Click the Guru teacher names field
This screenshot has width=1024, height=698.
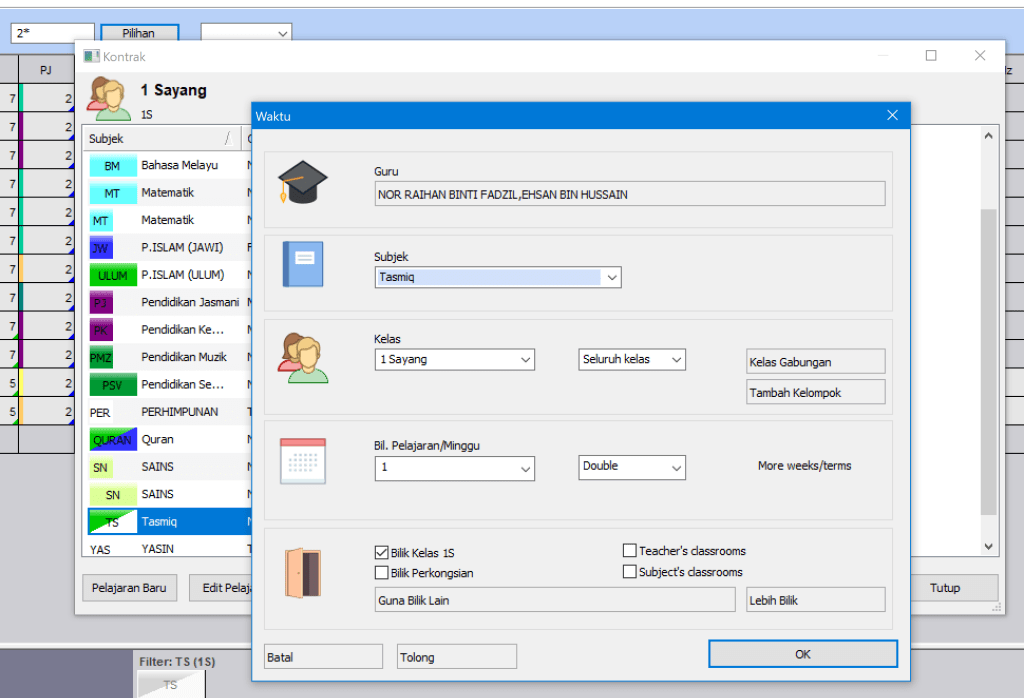[630, 194]
